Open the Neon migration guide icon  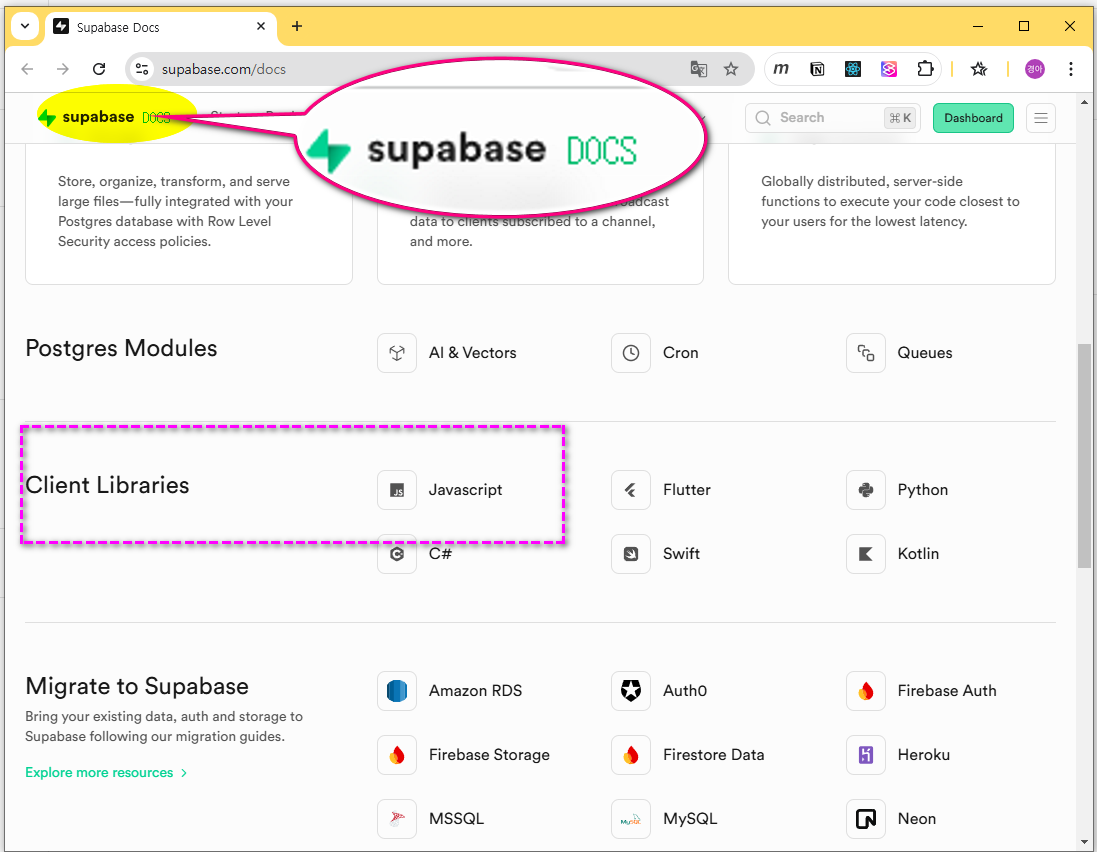click(x=866, y=819)
